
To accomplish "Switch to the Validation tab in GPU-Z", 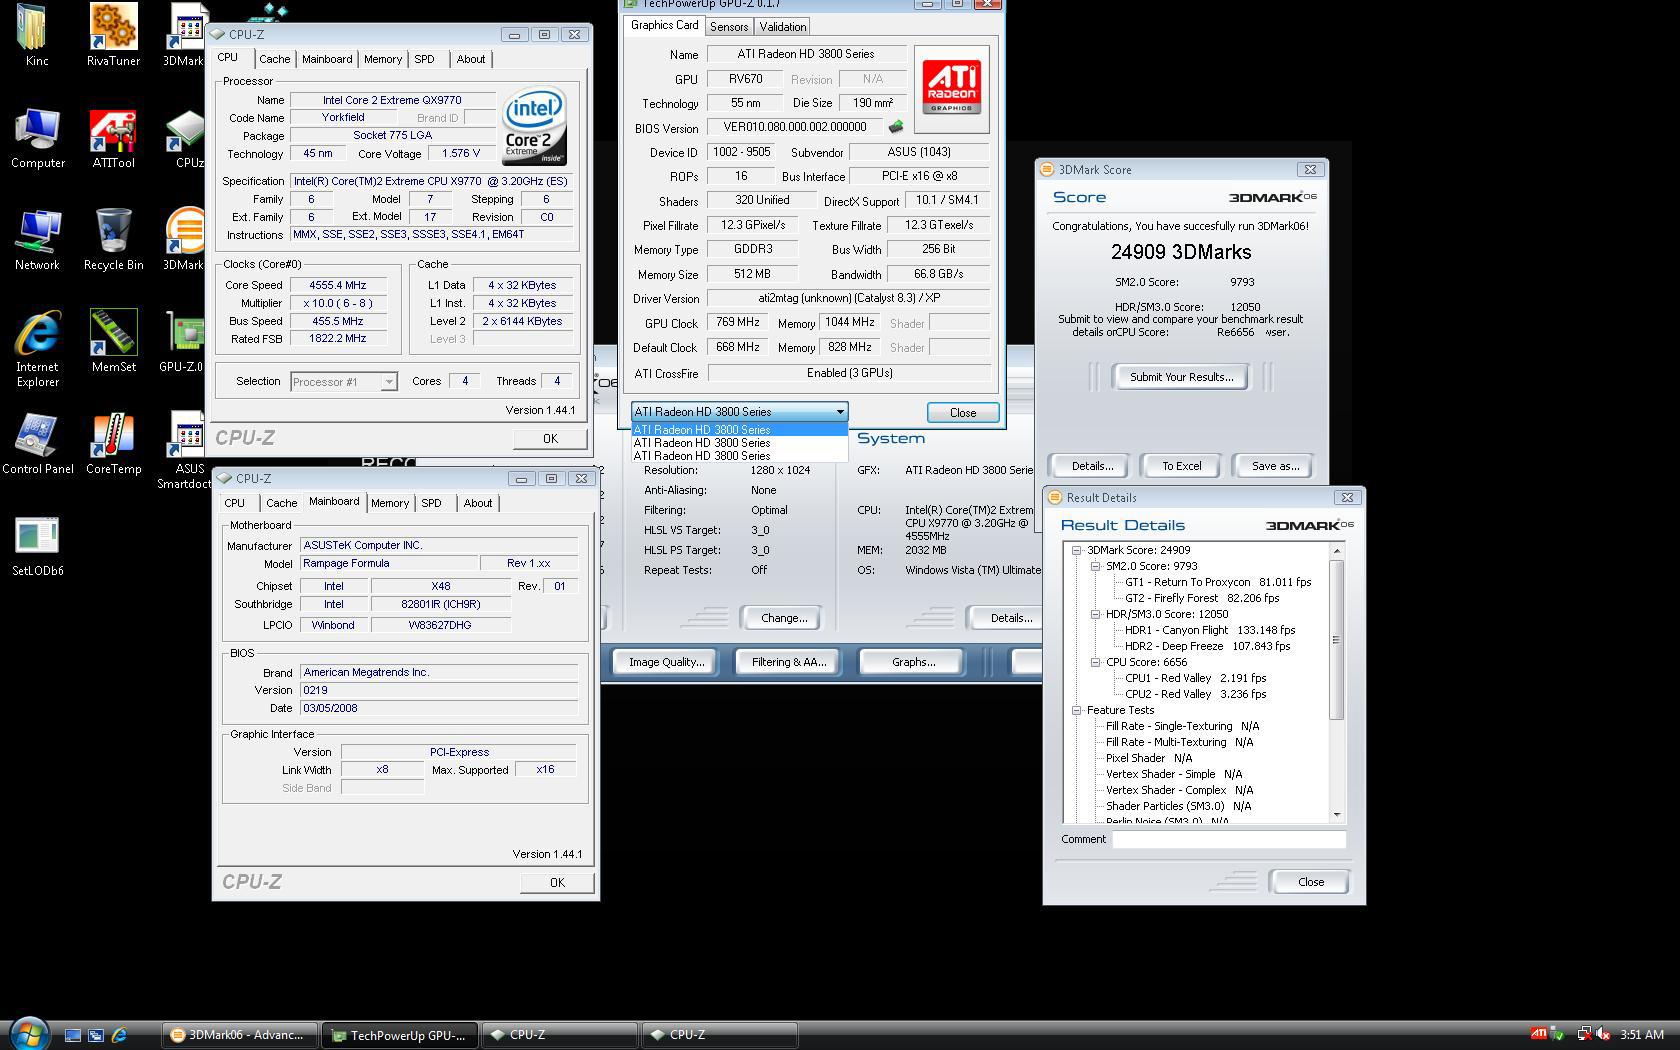I will pyautogui.click(x=782, y=27).
